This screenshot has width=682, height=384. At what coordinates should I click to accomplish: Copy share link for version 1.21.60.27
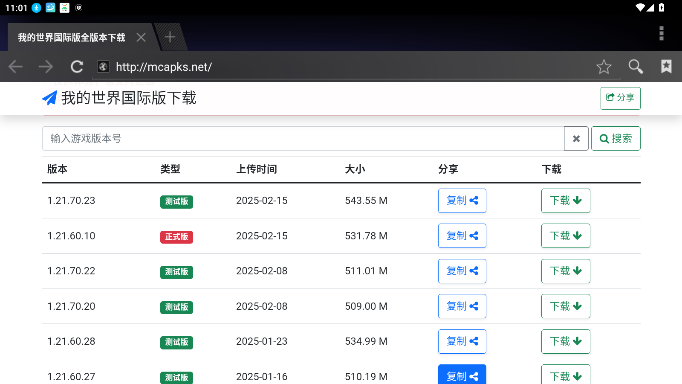(462, 375)
